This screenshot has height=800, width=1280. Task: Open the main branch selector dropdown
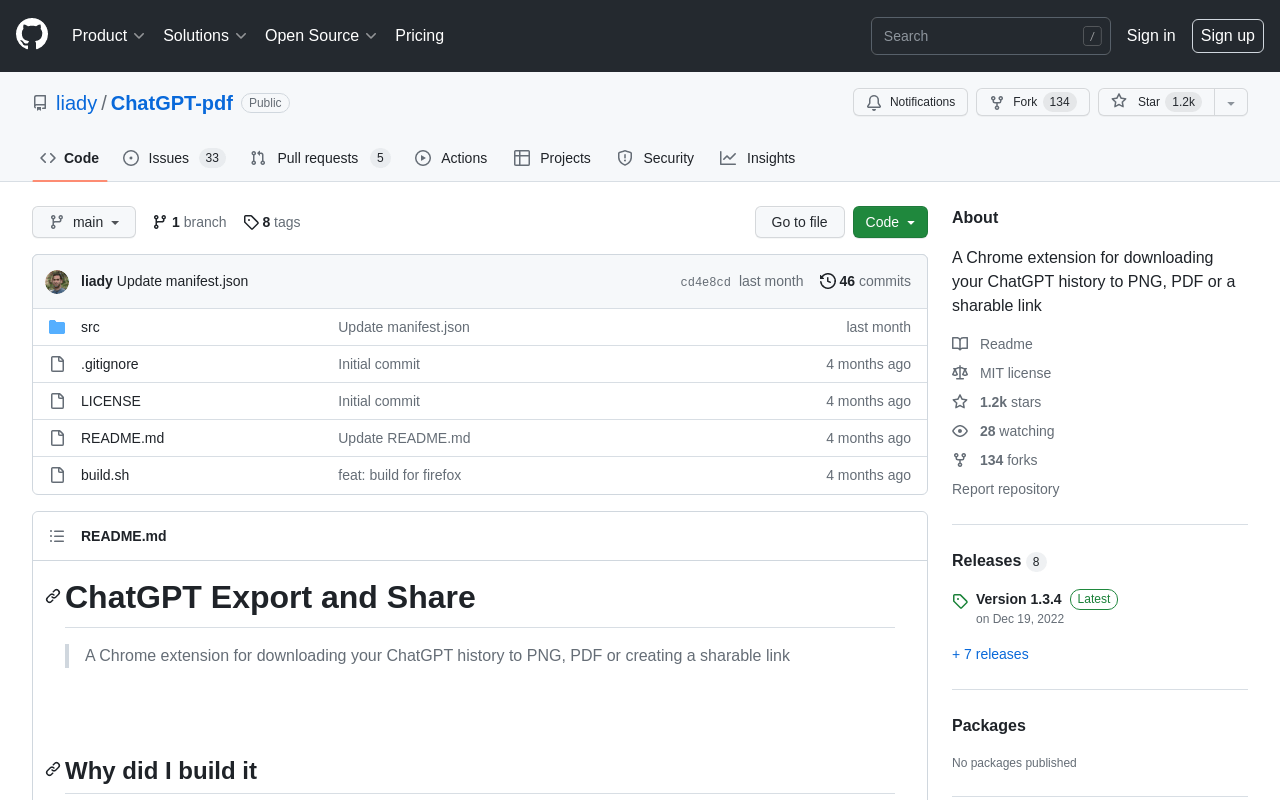84,222
